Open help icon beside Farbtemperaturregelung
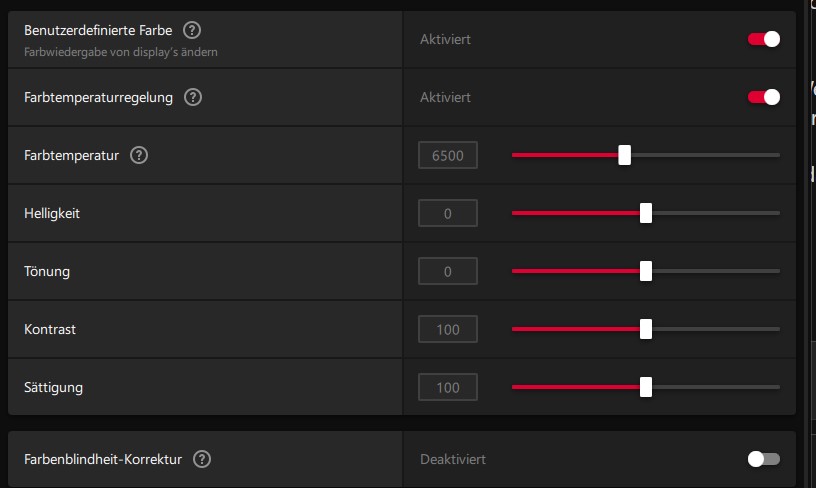Image resolution: width=816 pixels, height=488 pixels. [x=193, y=98]
